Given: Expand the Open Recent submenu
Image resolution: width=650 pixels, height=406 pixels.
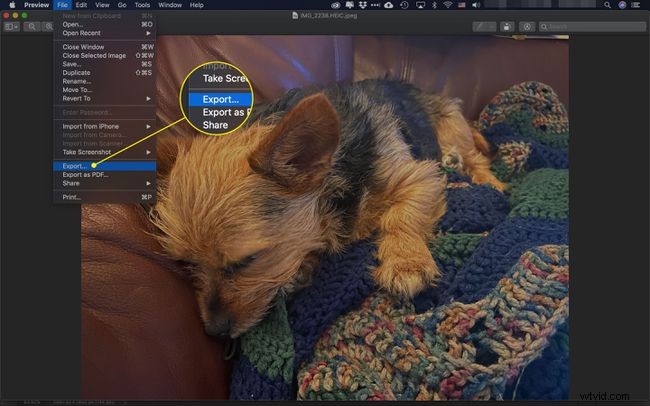Looking at the screenshot, I should pyautogui.click(x=104, y=33).
